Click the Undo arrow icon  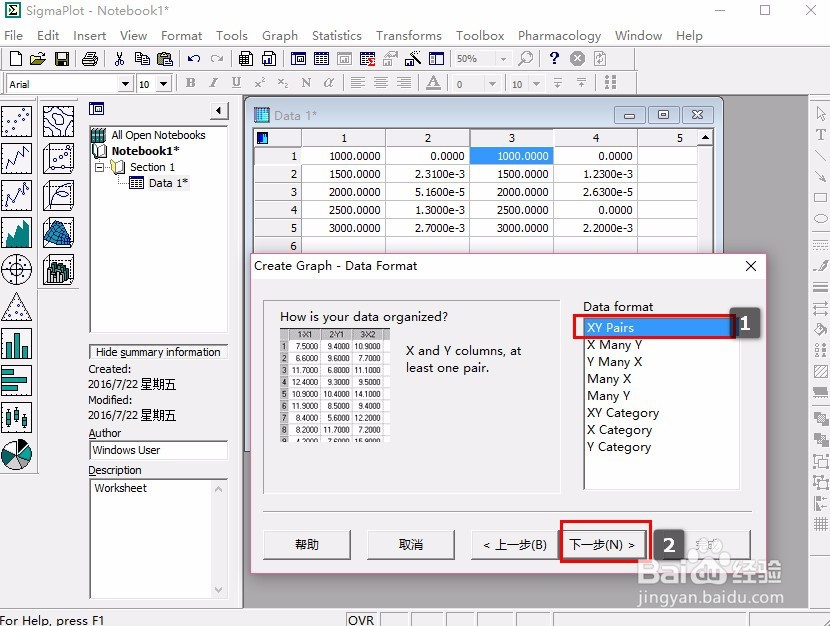pos(194,59)
